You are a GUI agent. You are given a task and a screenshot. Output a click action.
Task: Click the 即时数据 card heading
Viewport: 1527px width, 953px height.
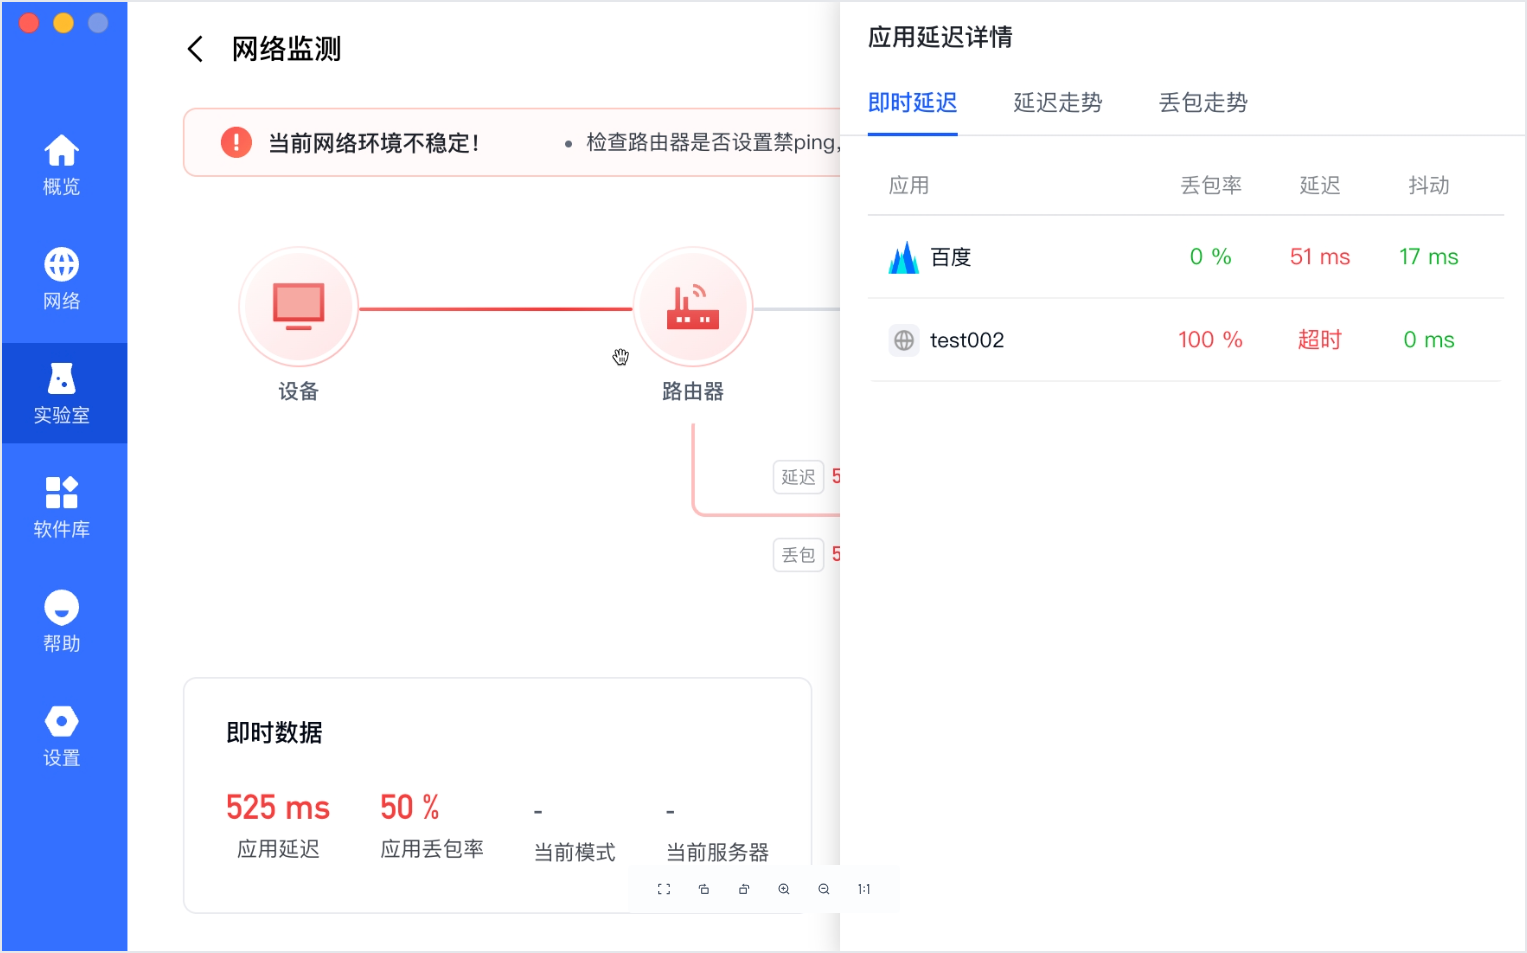pyautogui.click(x=274, y=733)
